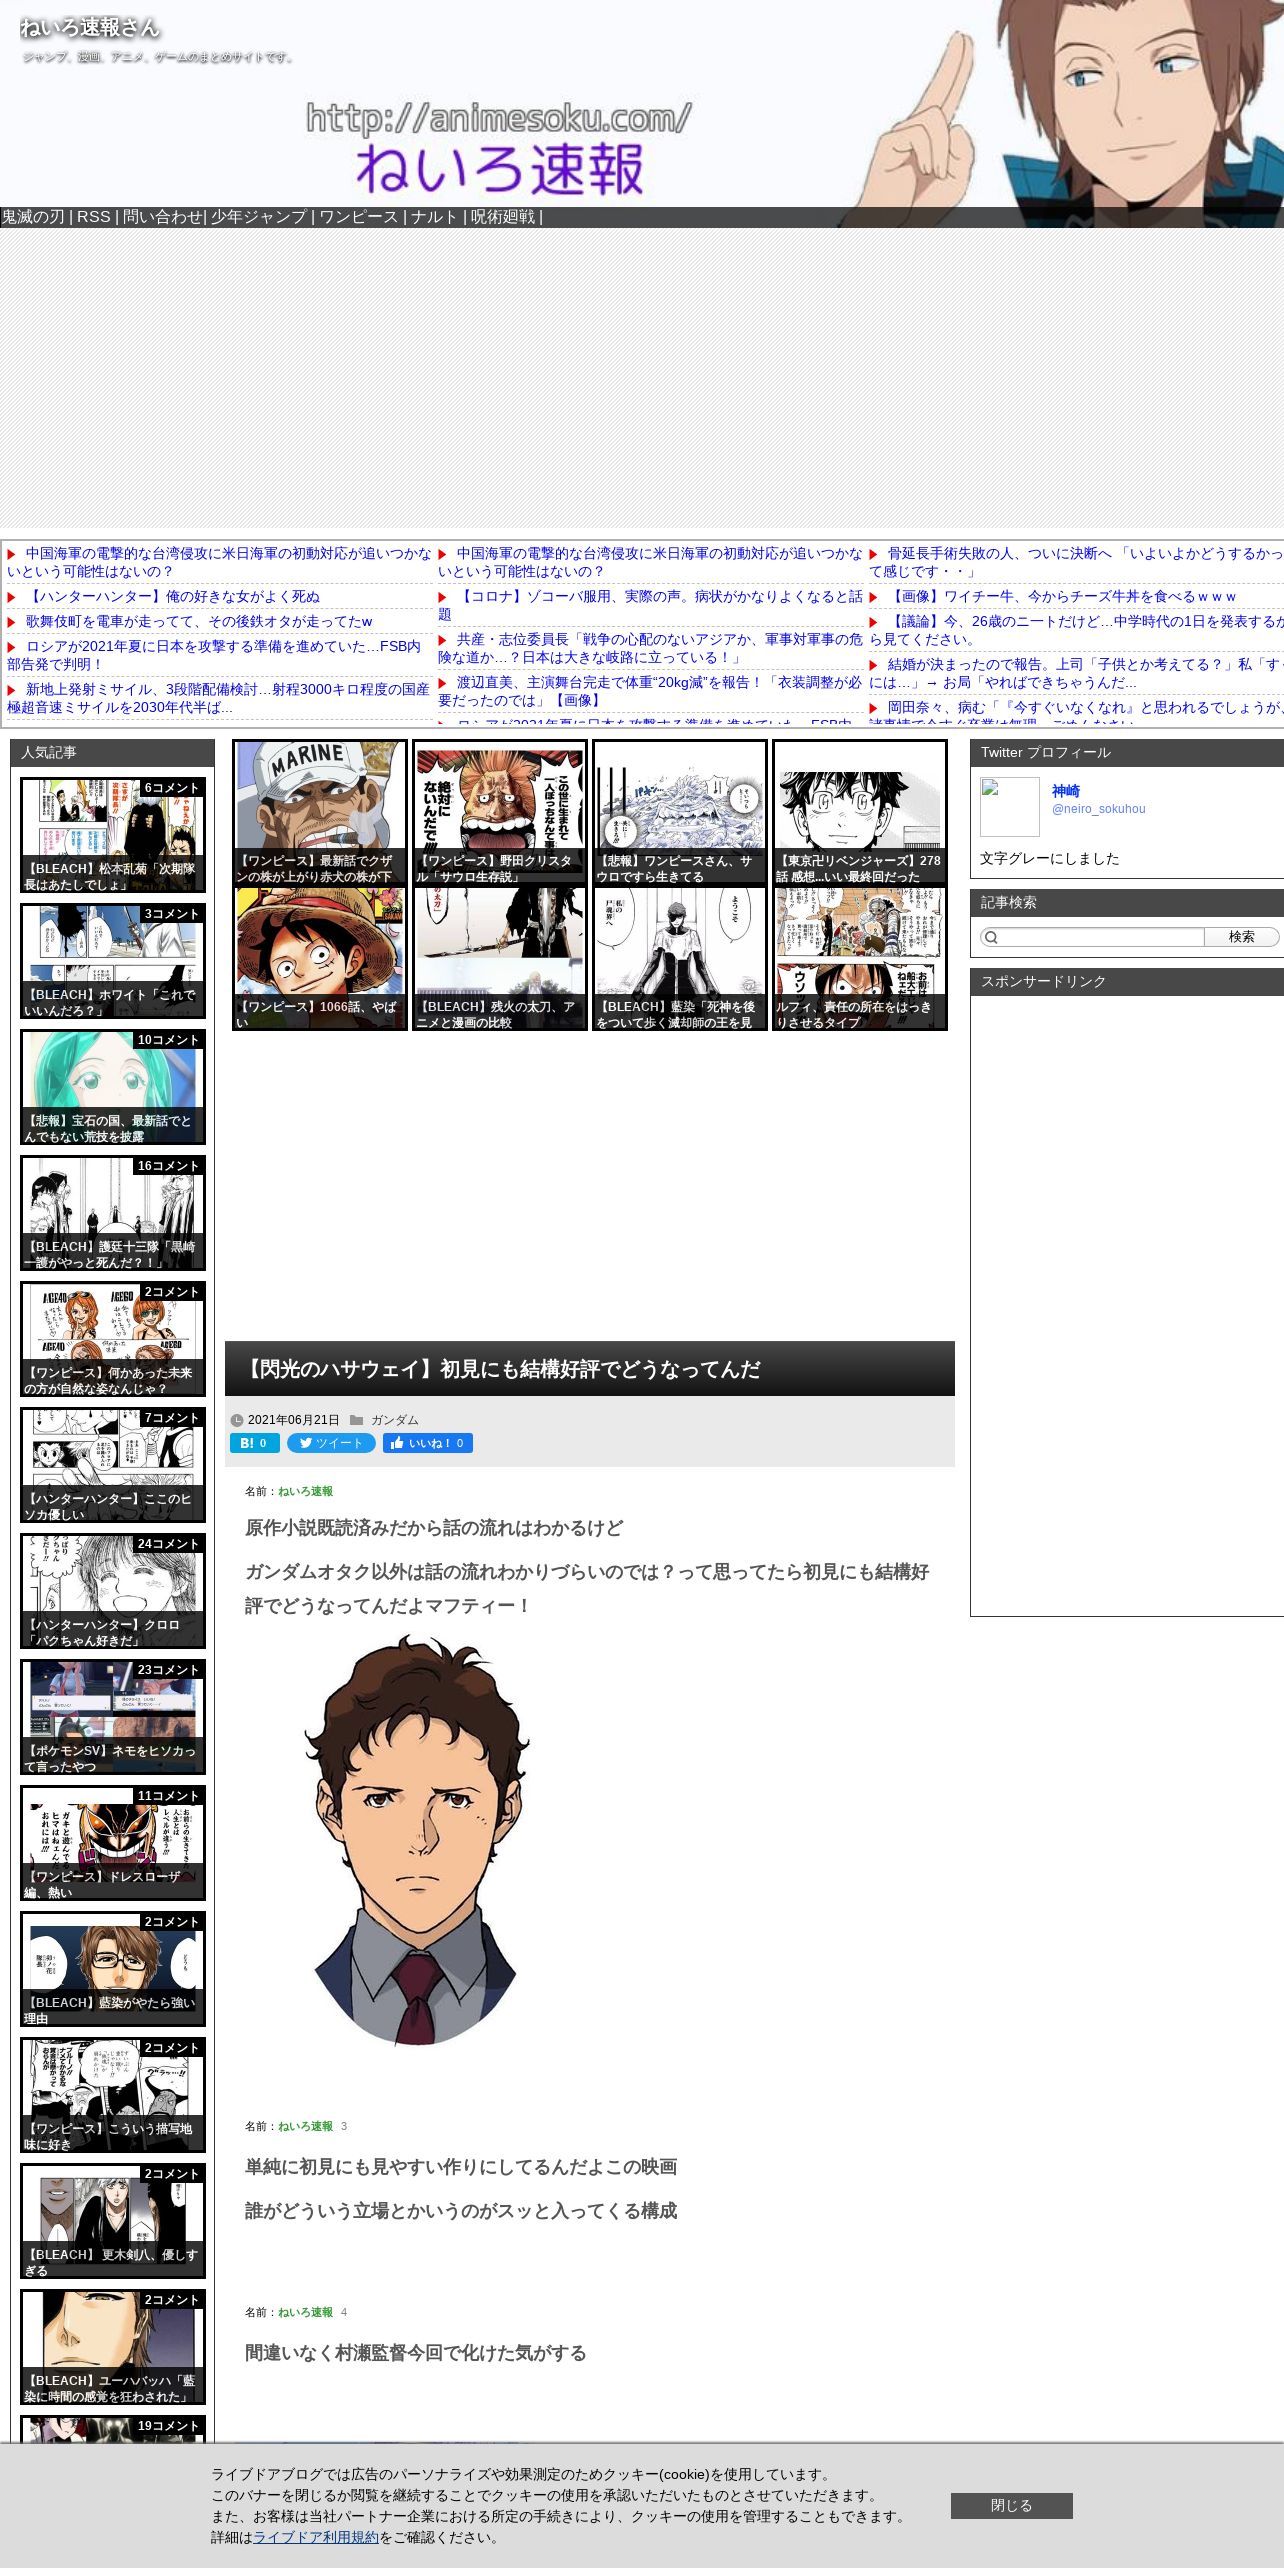Open 宝石の国 最新話 popular article thumbnail
Image resolution: width=1284 pixels, height=2568 pixels.
tap(113, 1087)
